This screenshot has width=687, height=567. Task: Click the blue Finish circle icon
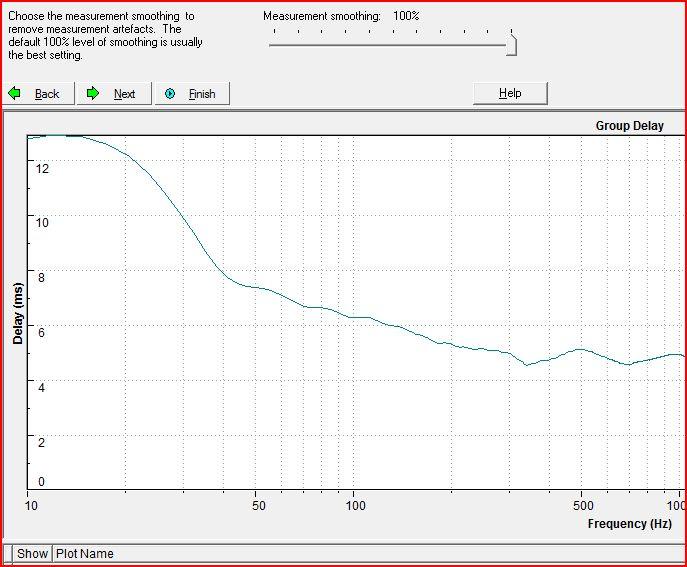coord(170,93)
